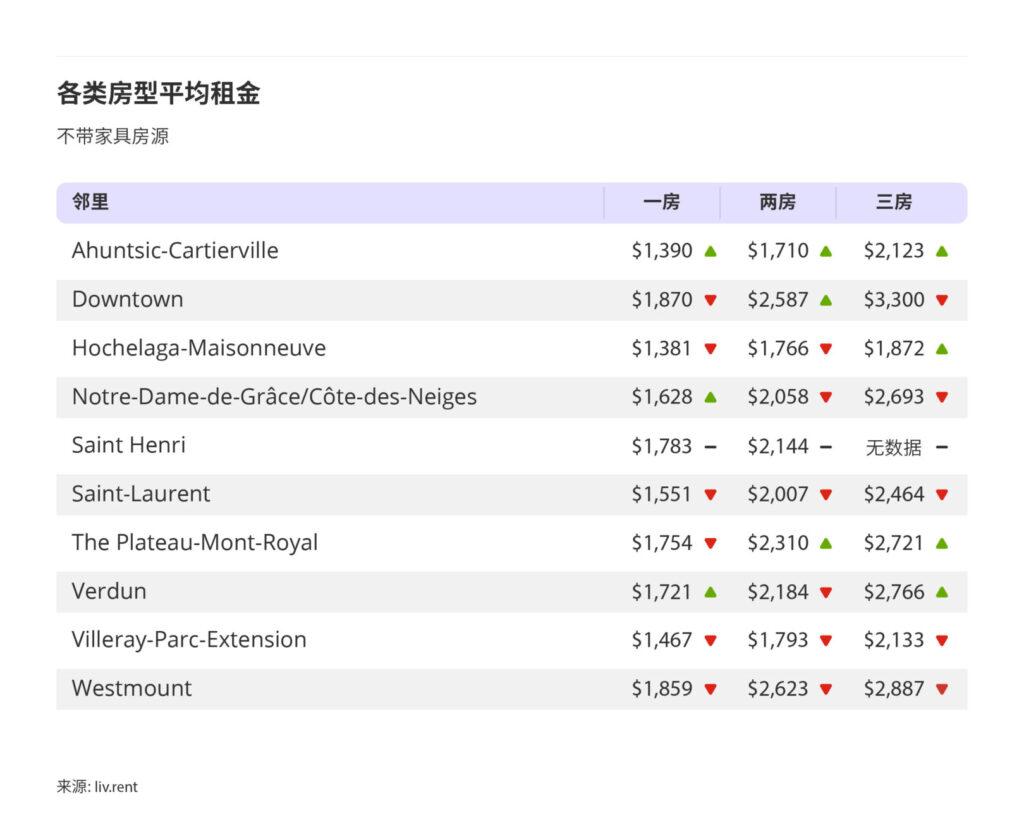Select the Saint Henri row name

point(129,445)
